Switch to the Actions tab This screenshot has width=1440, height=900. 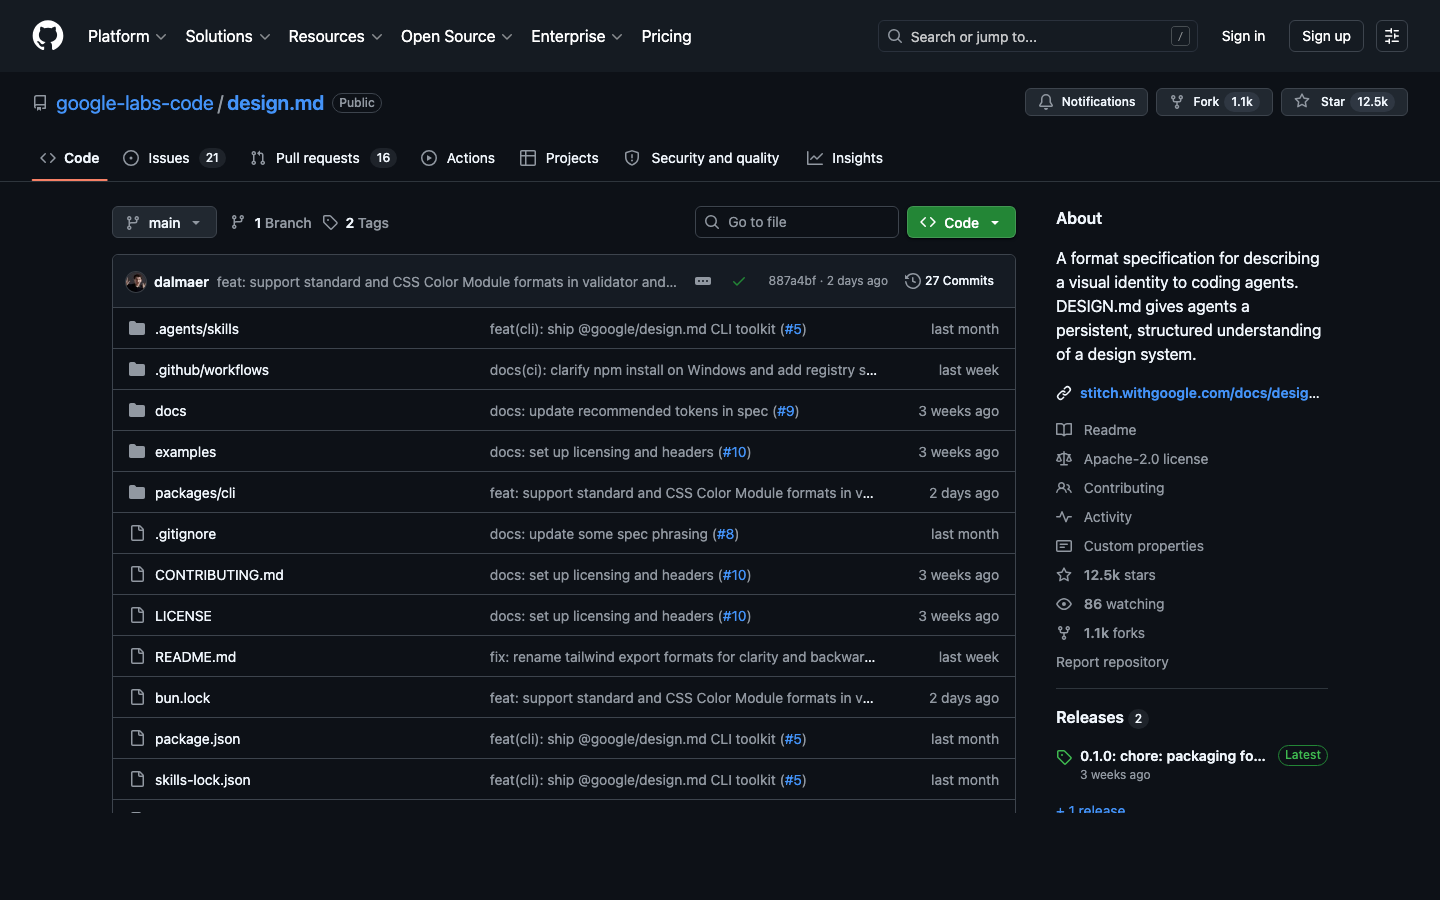tap(458, 158)
